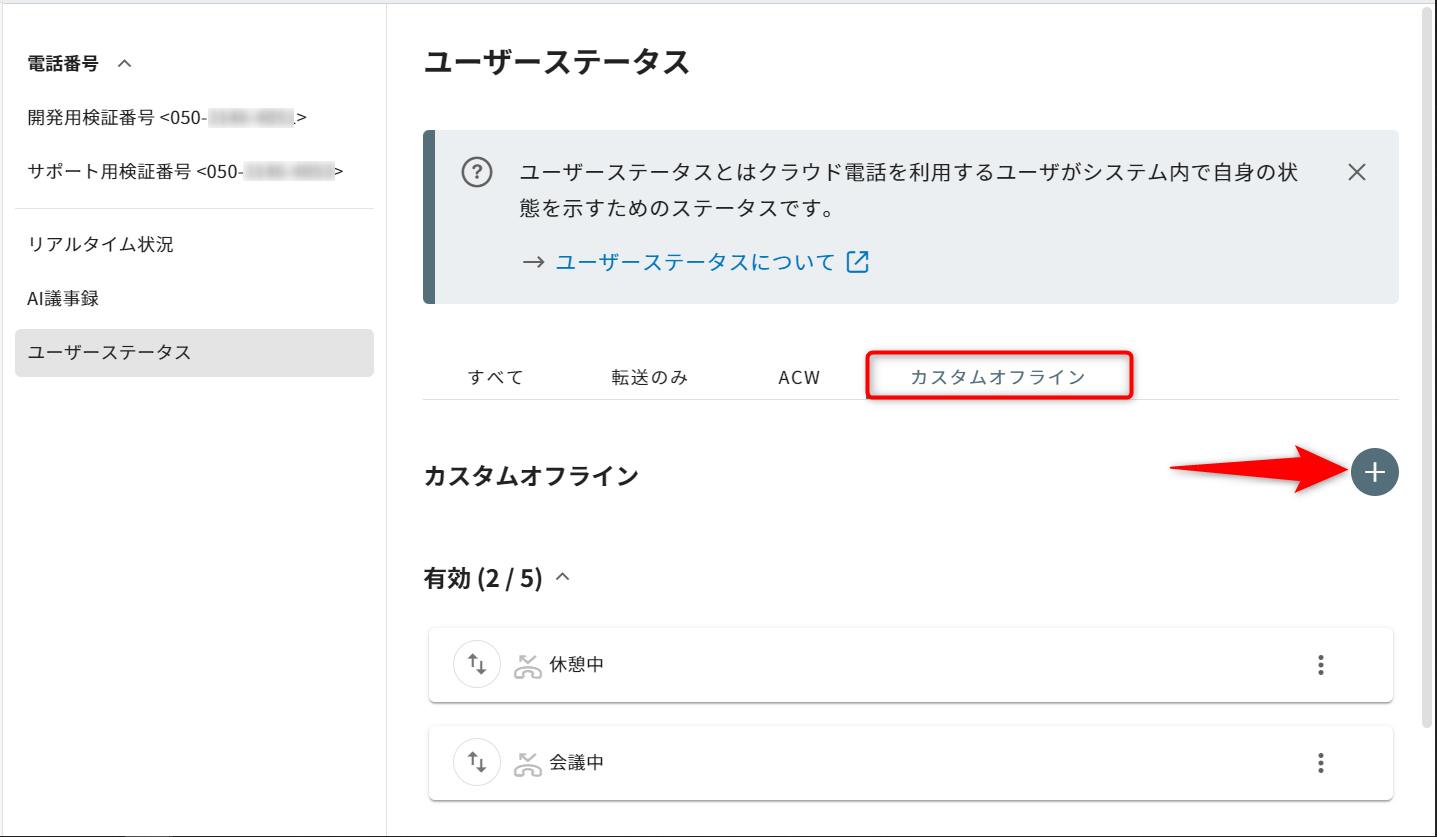Image resolution: width=1437 pixels, height=837 pixels.
Task: Open three-dot menu for 会議中
Action: click(x=1320, y=763)
